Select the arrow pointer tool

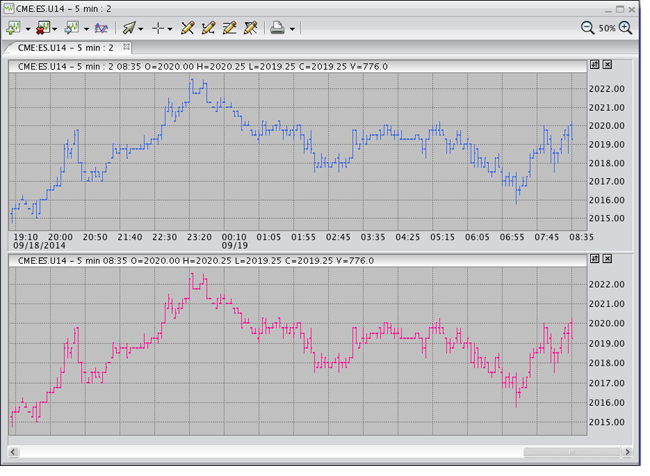click(x=129, y=28)
